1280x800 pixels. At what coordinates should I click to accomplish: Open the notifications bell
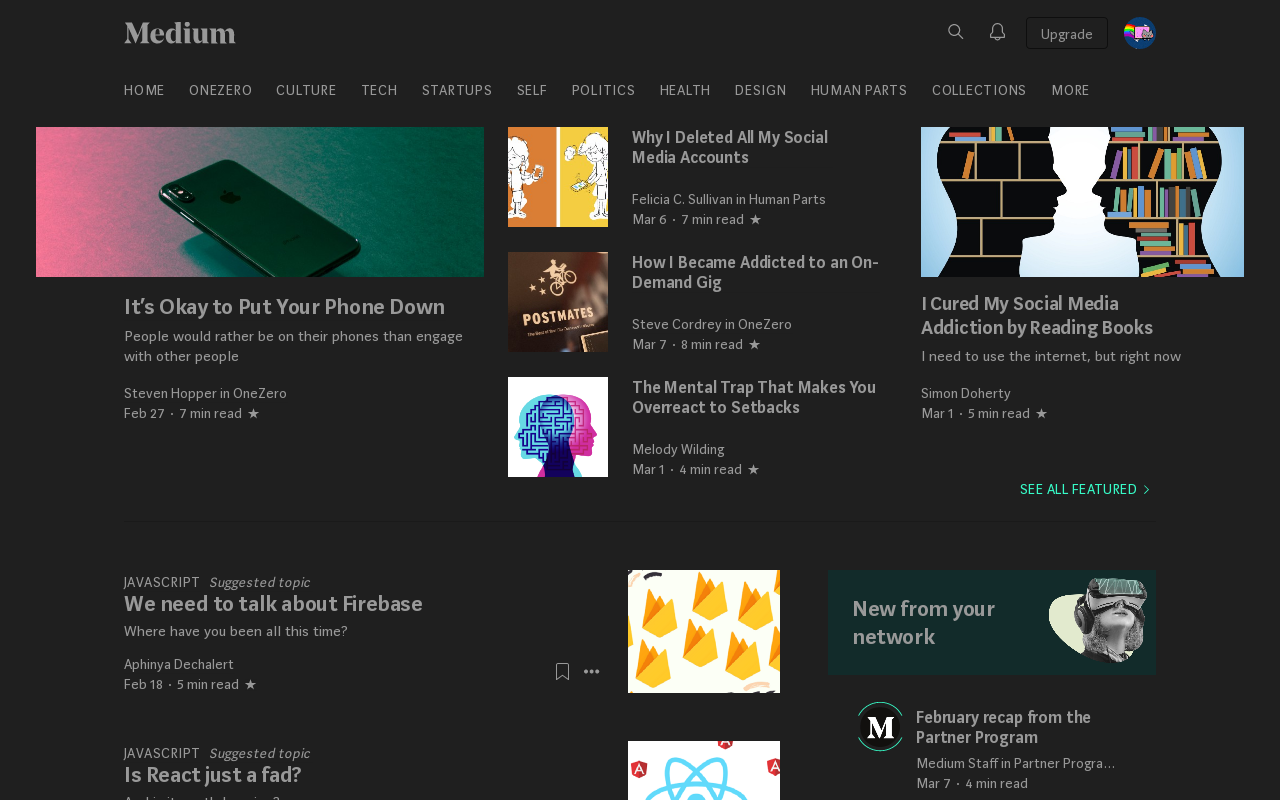[x=997, y=32]
